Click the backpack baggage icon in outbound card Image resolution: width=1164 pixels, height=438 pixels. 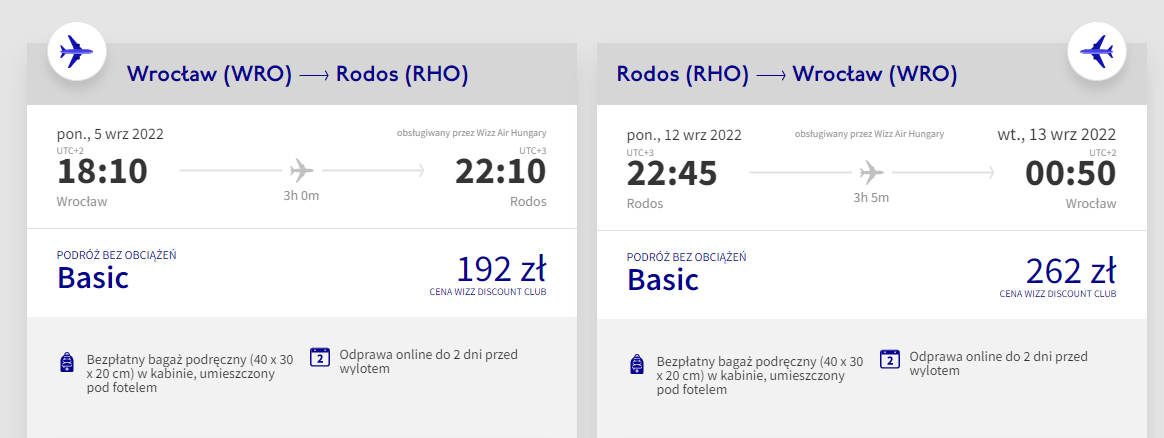click(67, 362)
